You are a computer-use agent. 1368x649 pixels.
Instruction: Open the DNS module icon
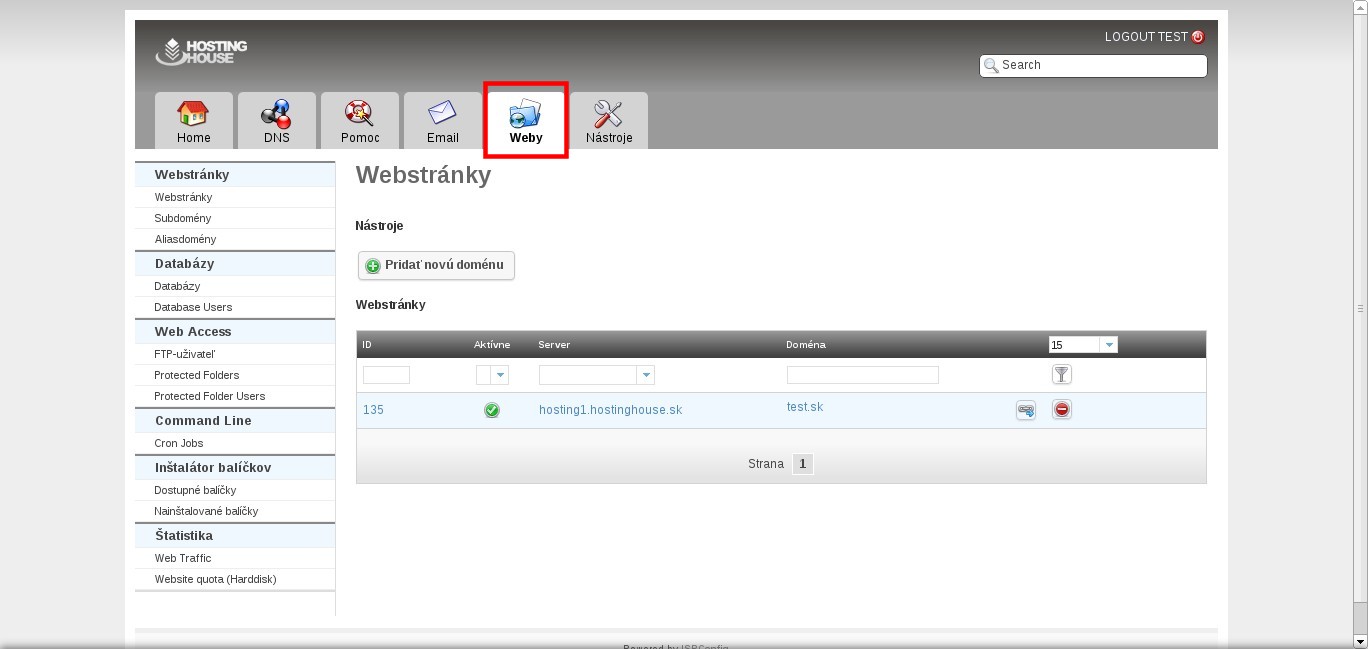[276, 113]
